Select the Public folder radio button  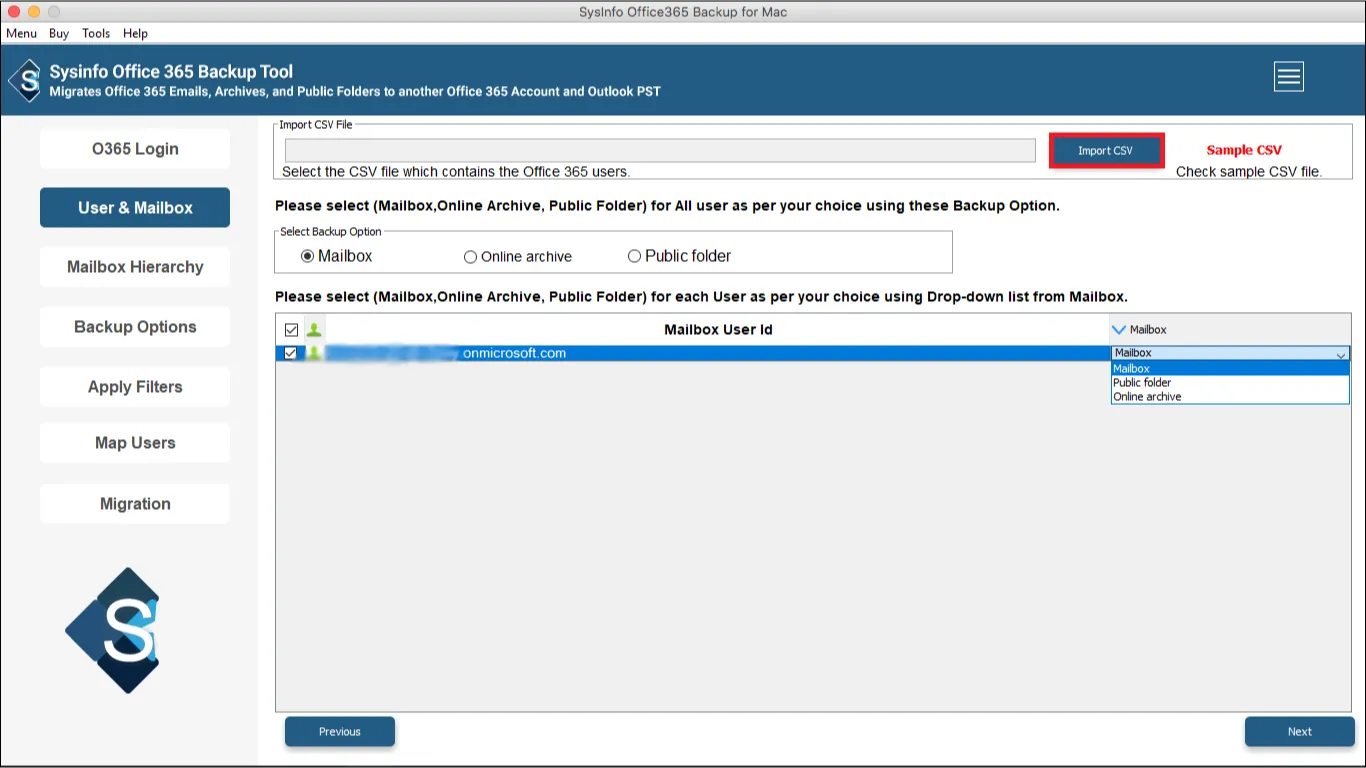[634, 257]
